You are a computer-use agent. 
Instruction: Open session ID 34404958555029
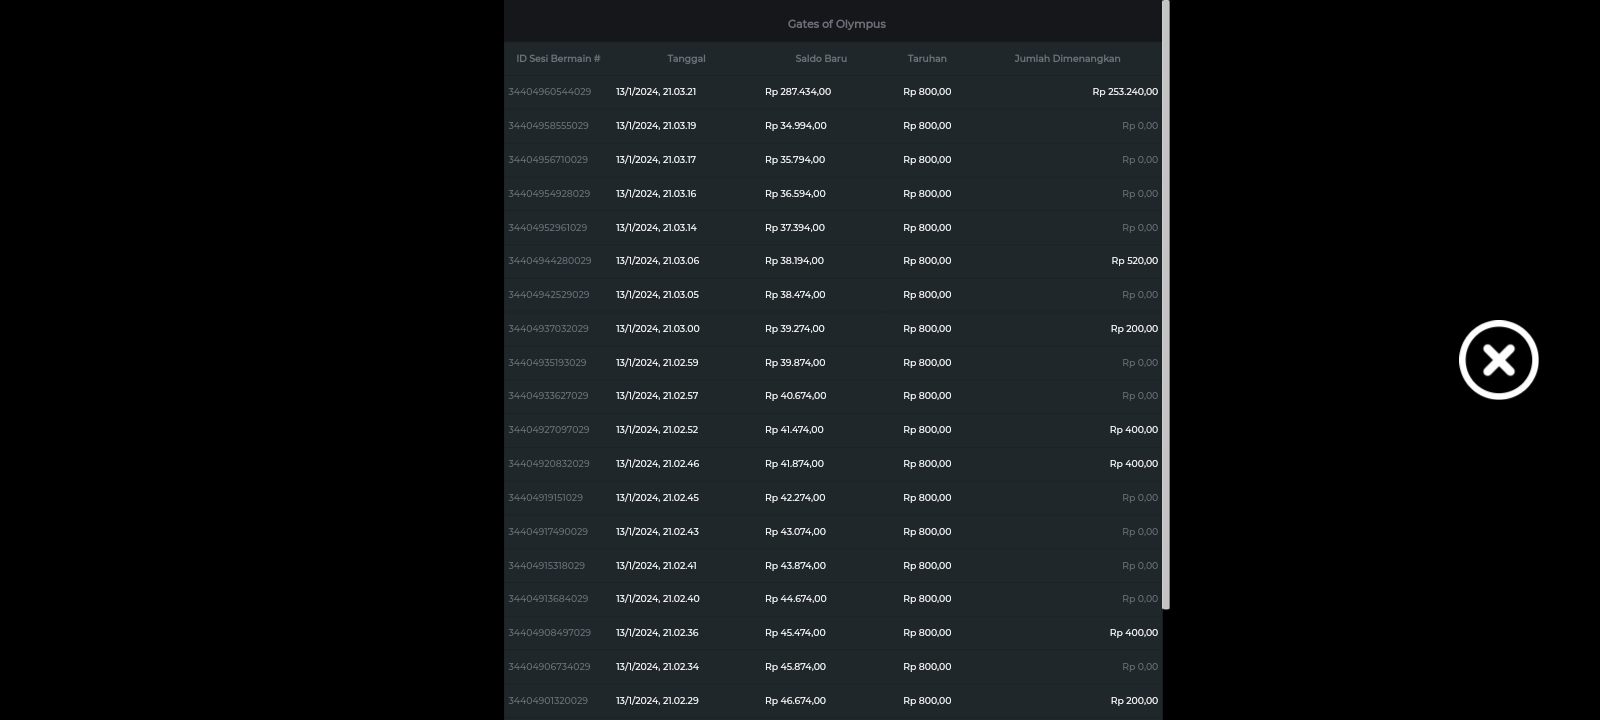click(548, 126)
